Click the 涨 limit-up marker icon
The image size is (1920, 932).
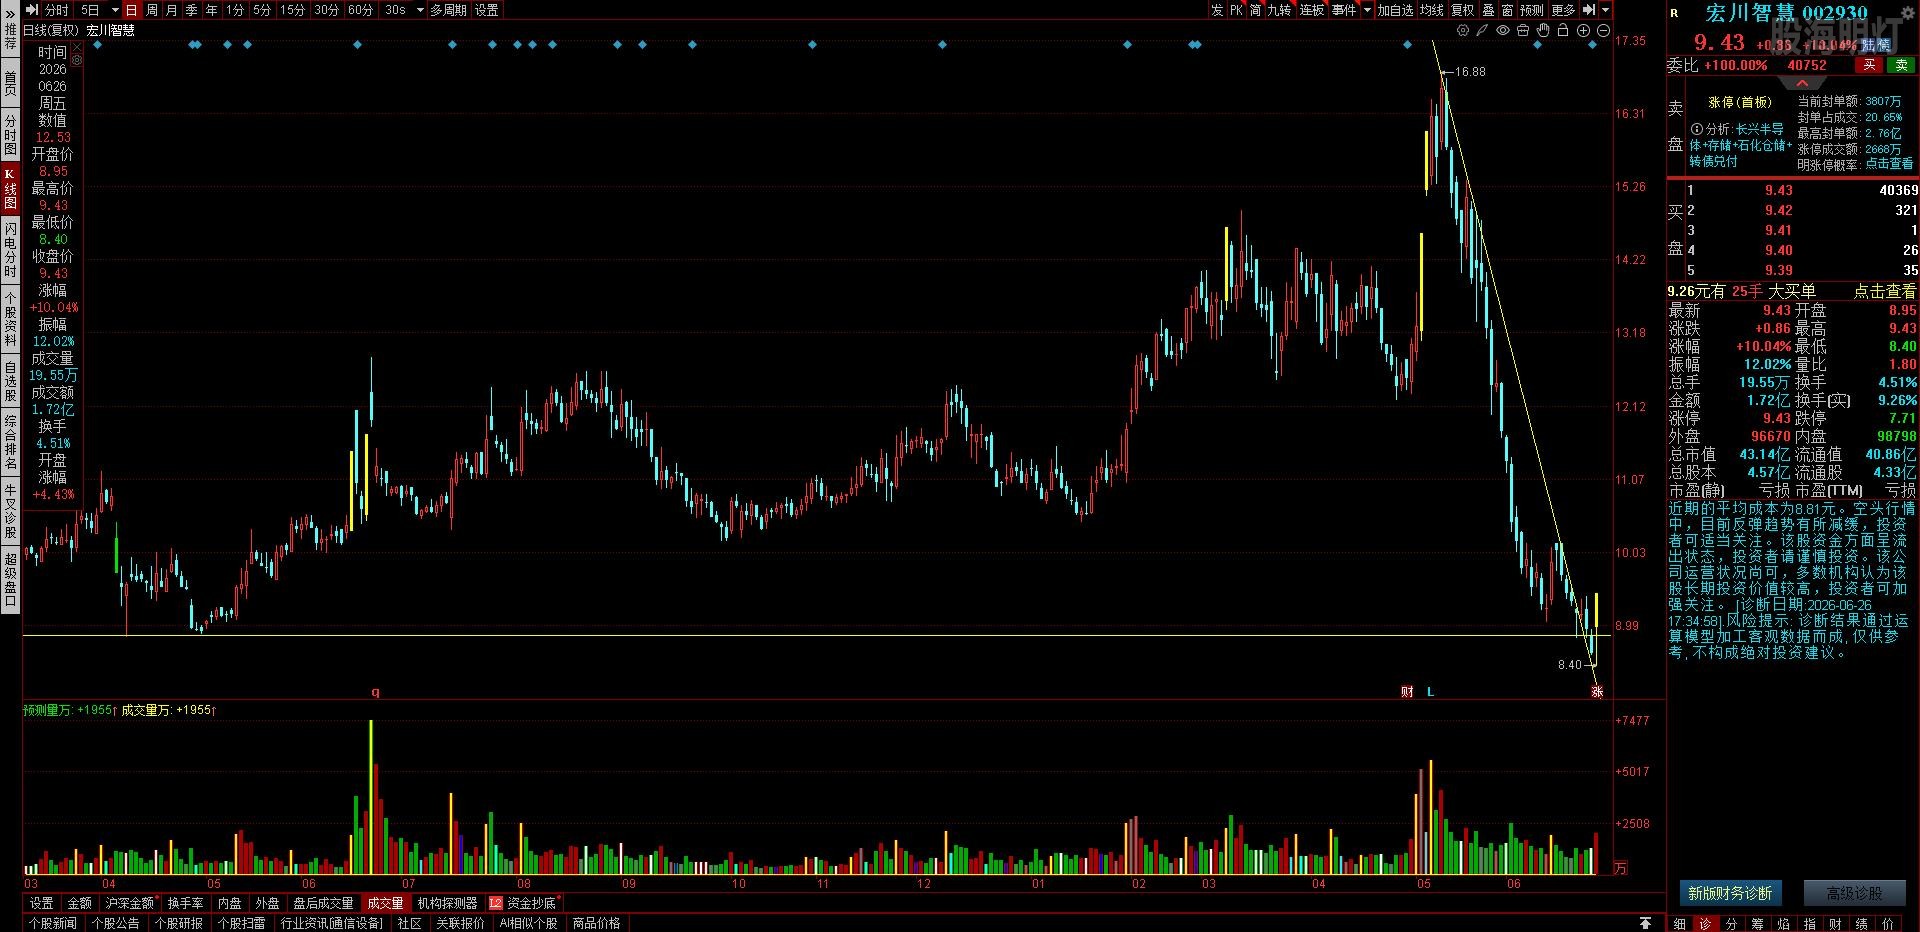tap(1598, 692)
